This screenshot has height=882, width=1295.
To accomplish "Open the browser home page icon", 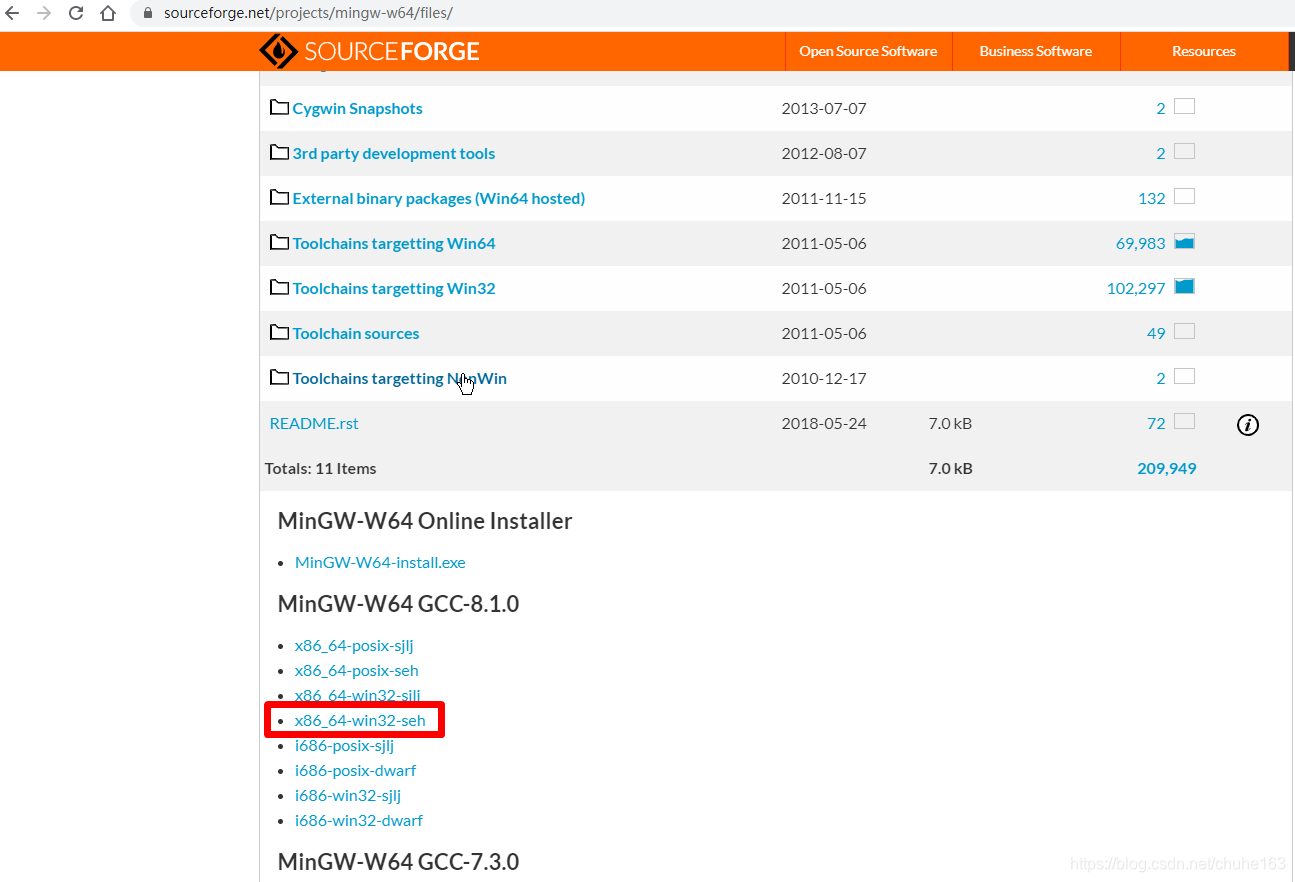I will click(x=108, y=14).
